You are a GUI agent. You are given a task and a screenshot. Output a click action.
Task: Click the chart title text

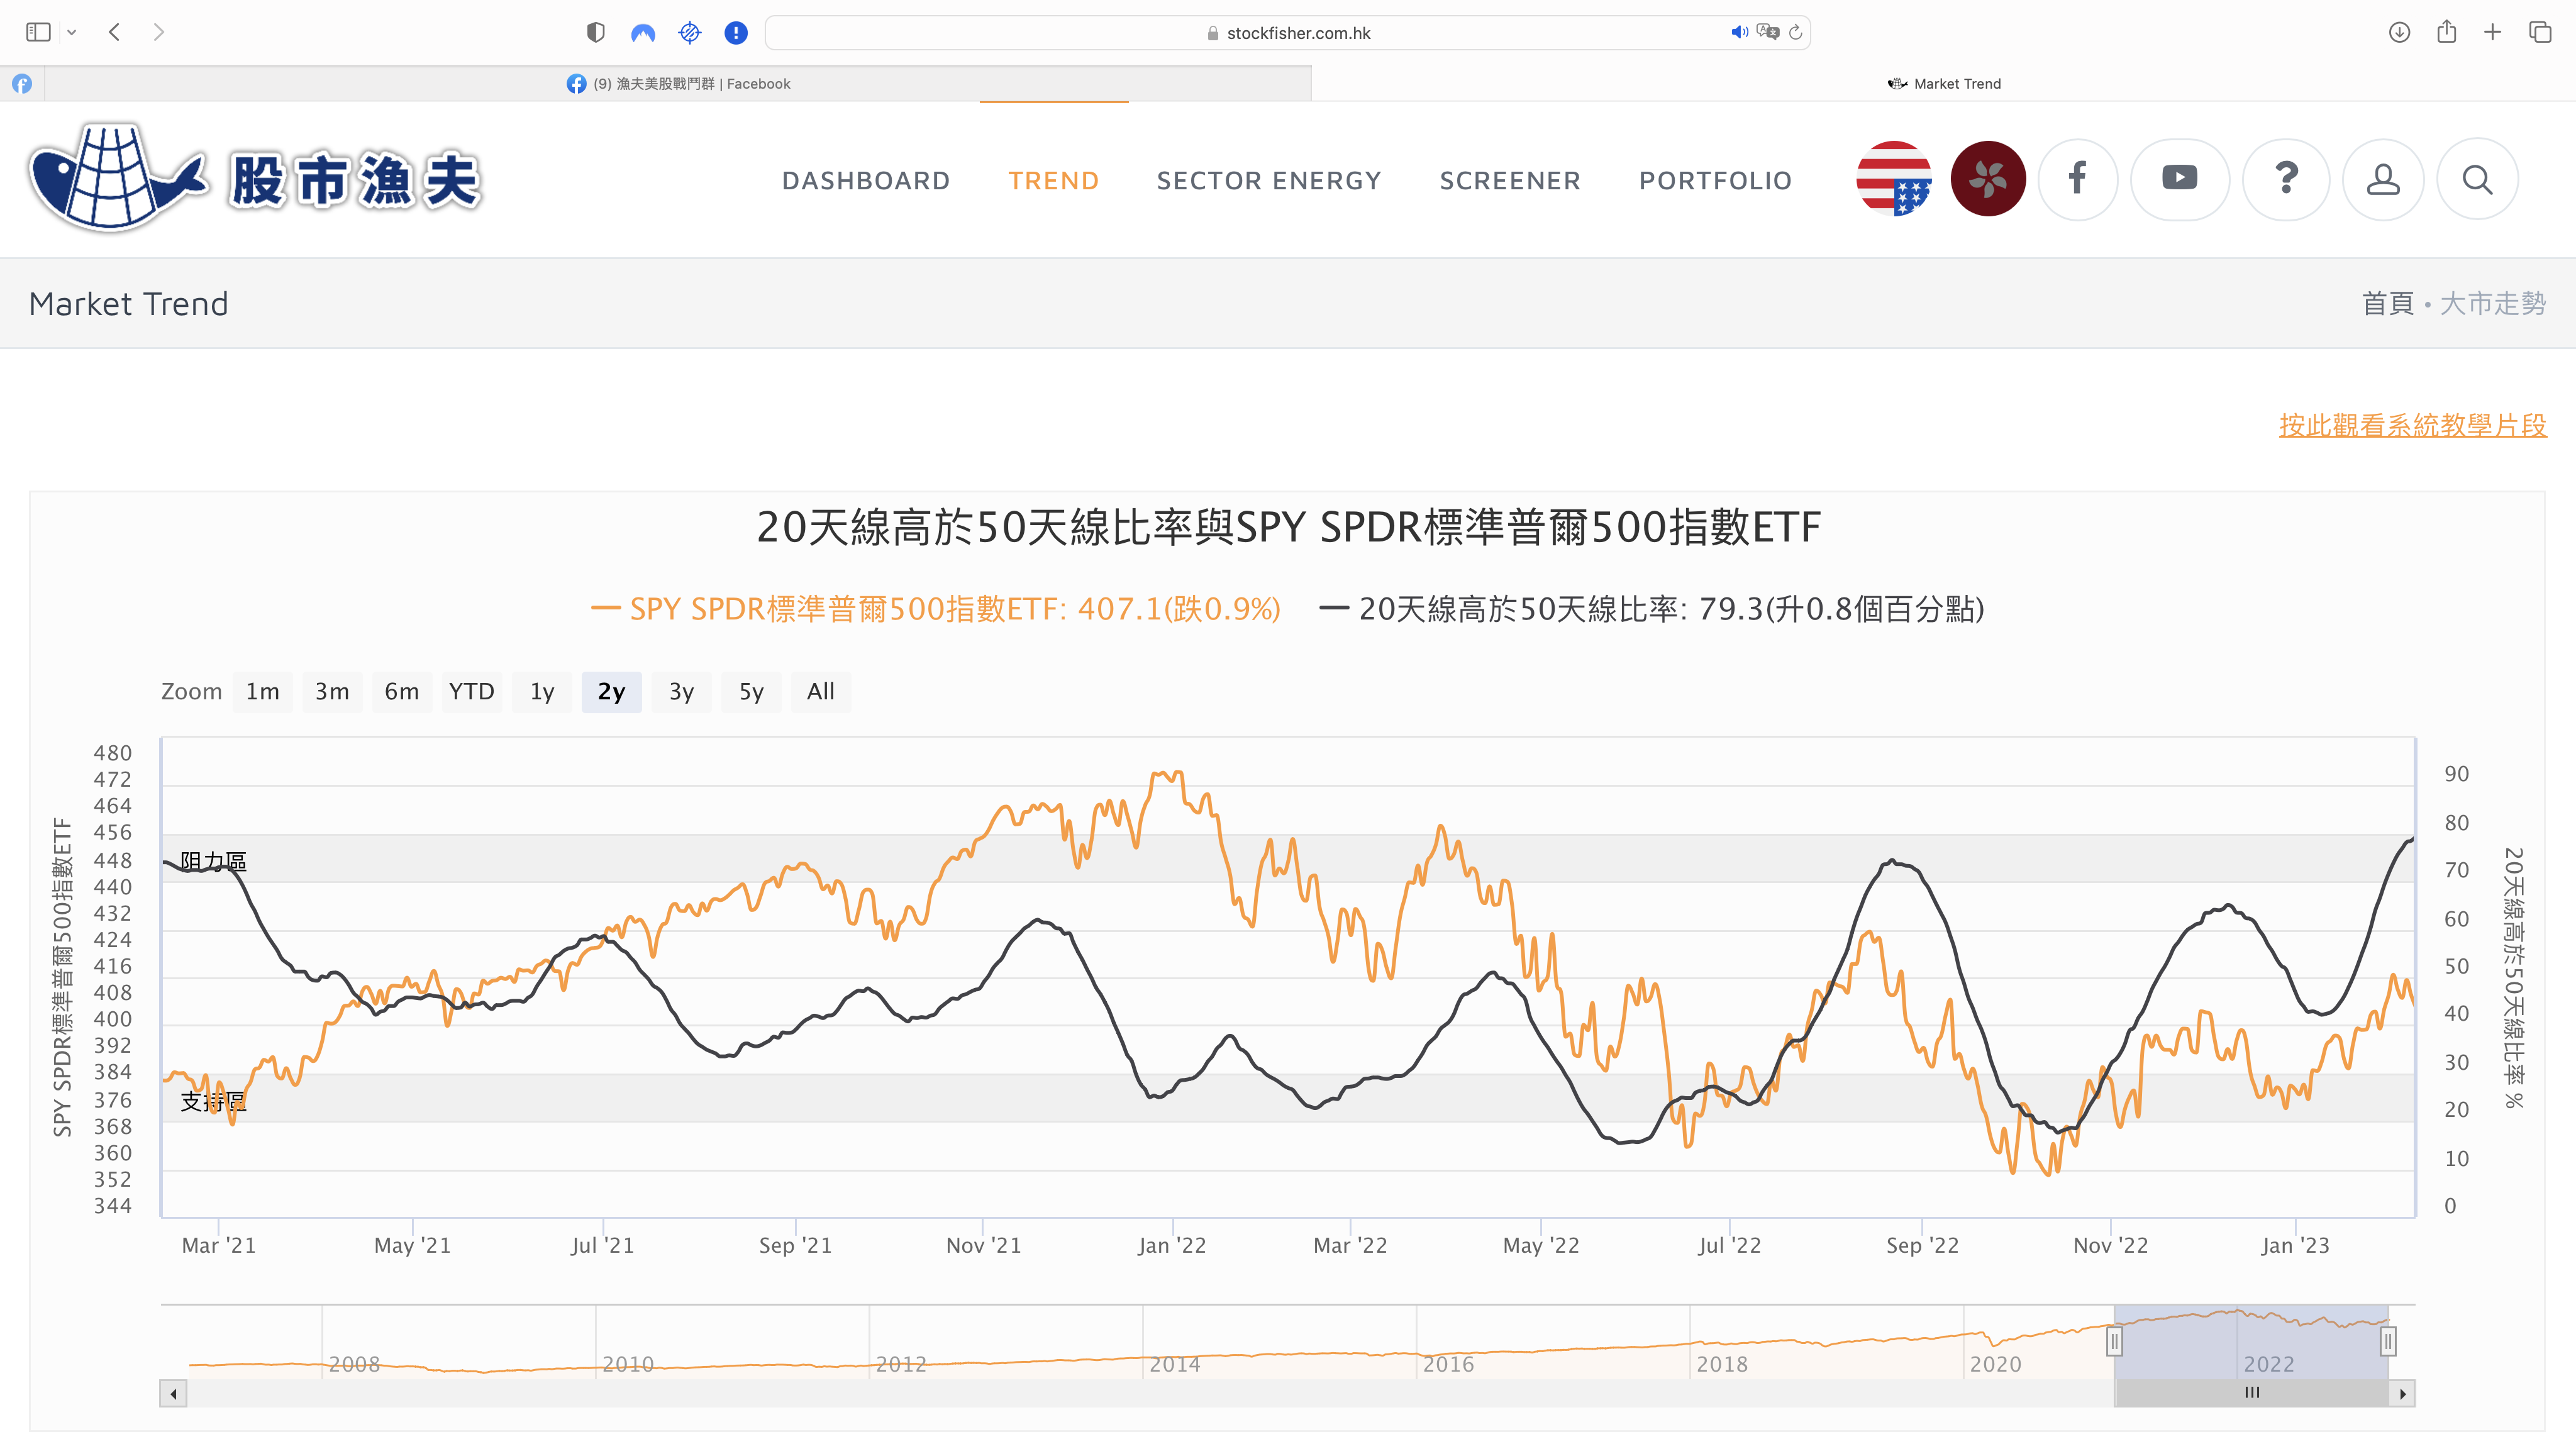tap(1288, 527)
